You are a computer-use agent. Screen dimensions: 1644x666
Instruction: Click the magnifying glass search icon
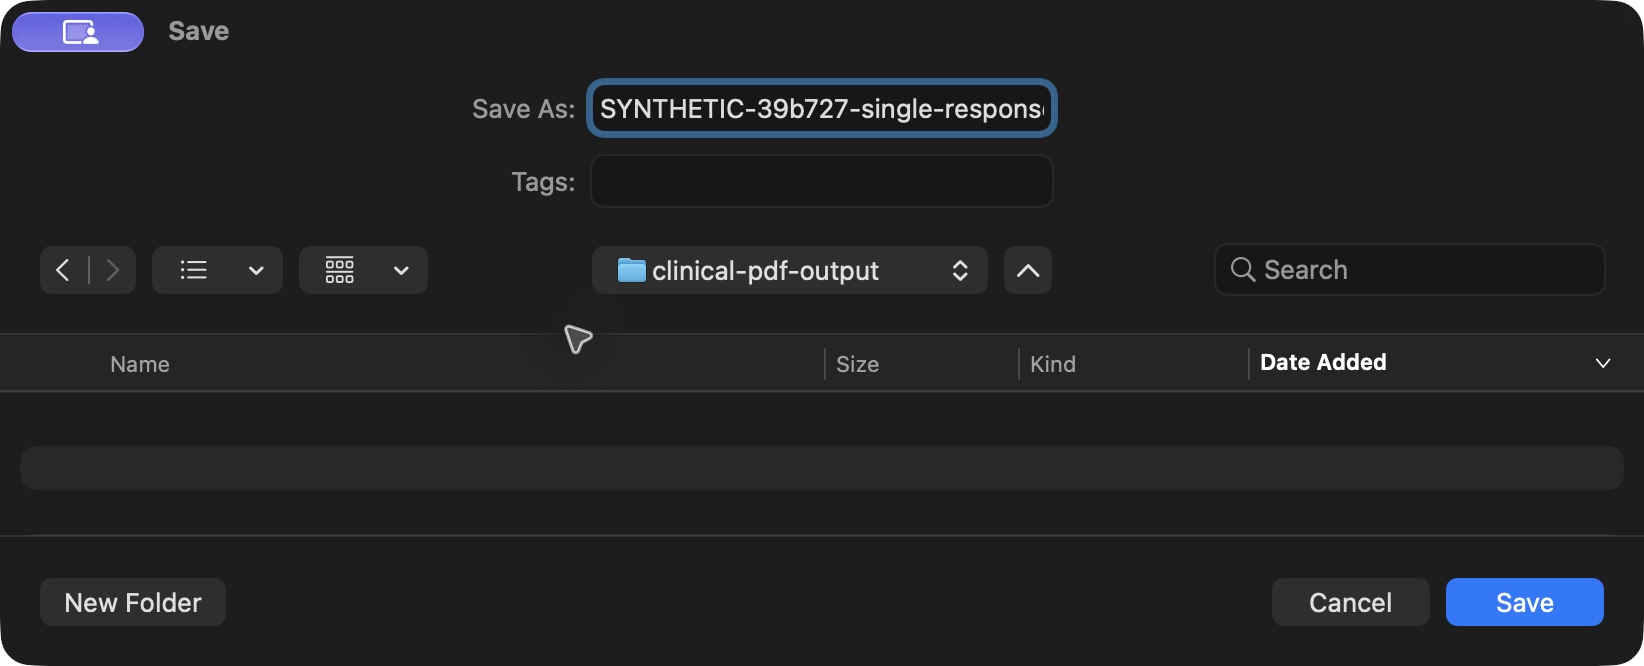pos(1243,270)
